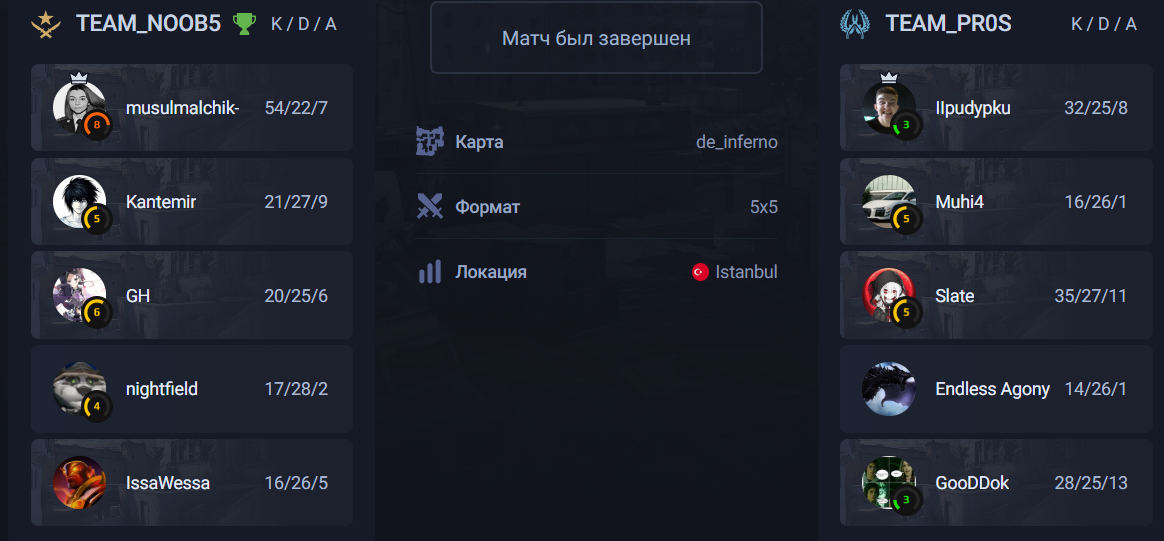
Task: Click Slate's red avatar image
Action: point(886,294)
